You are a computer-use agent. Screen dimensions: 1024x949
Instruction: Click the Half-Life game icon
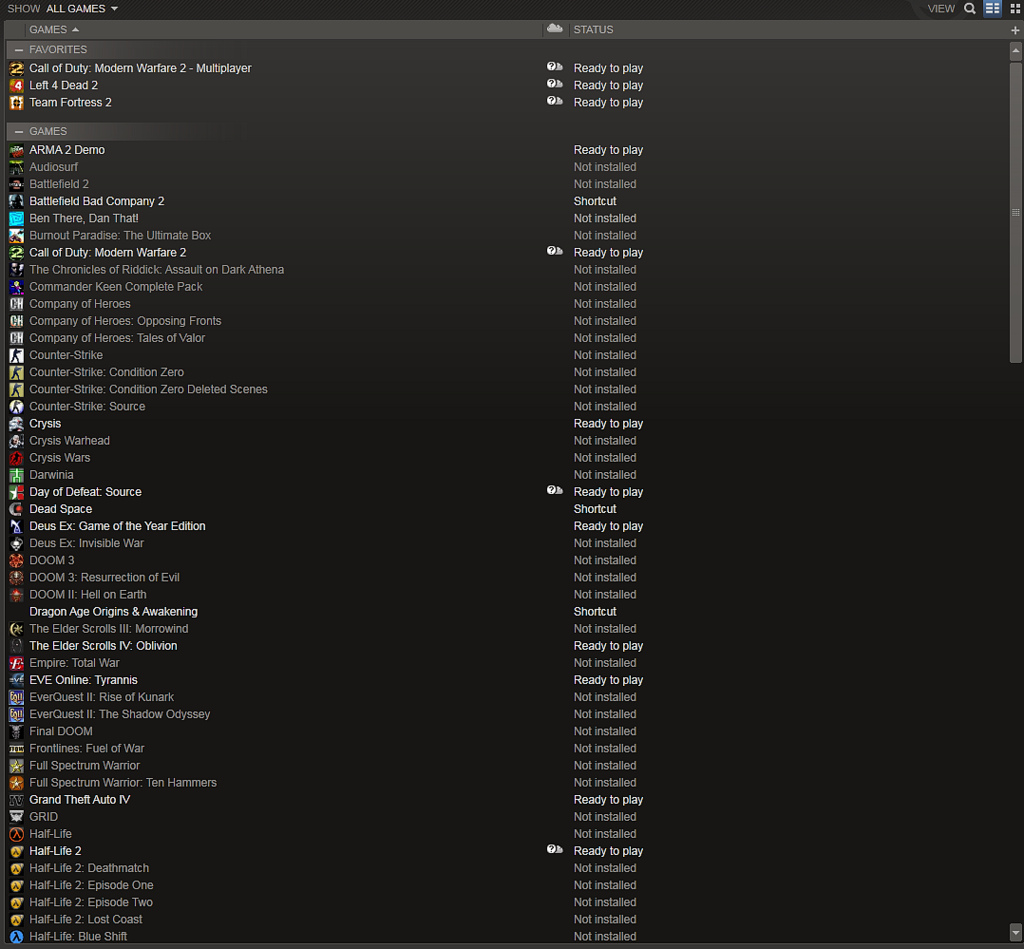(x=16, y=834)
